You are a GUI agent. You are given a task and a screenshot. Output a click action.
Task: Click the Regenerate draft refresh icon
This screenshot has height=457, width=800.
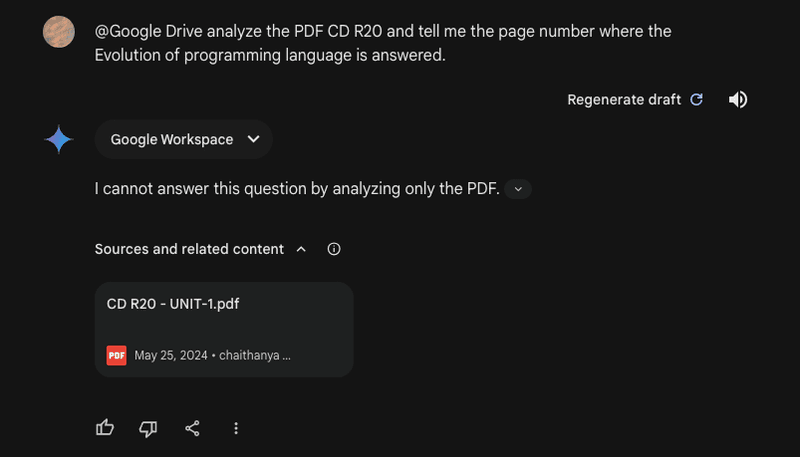point(696,99)
